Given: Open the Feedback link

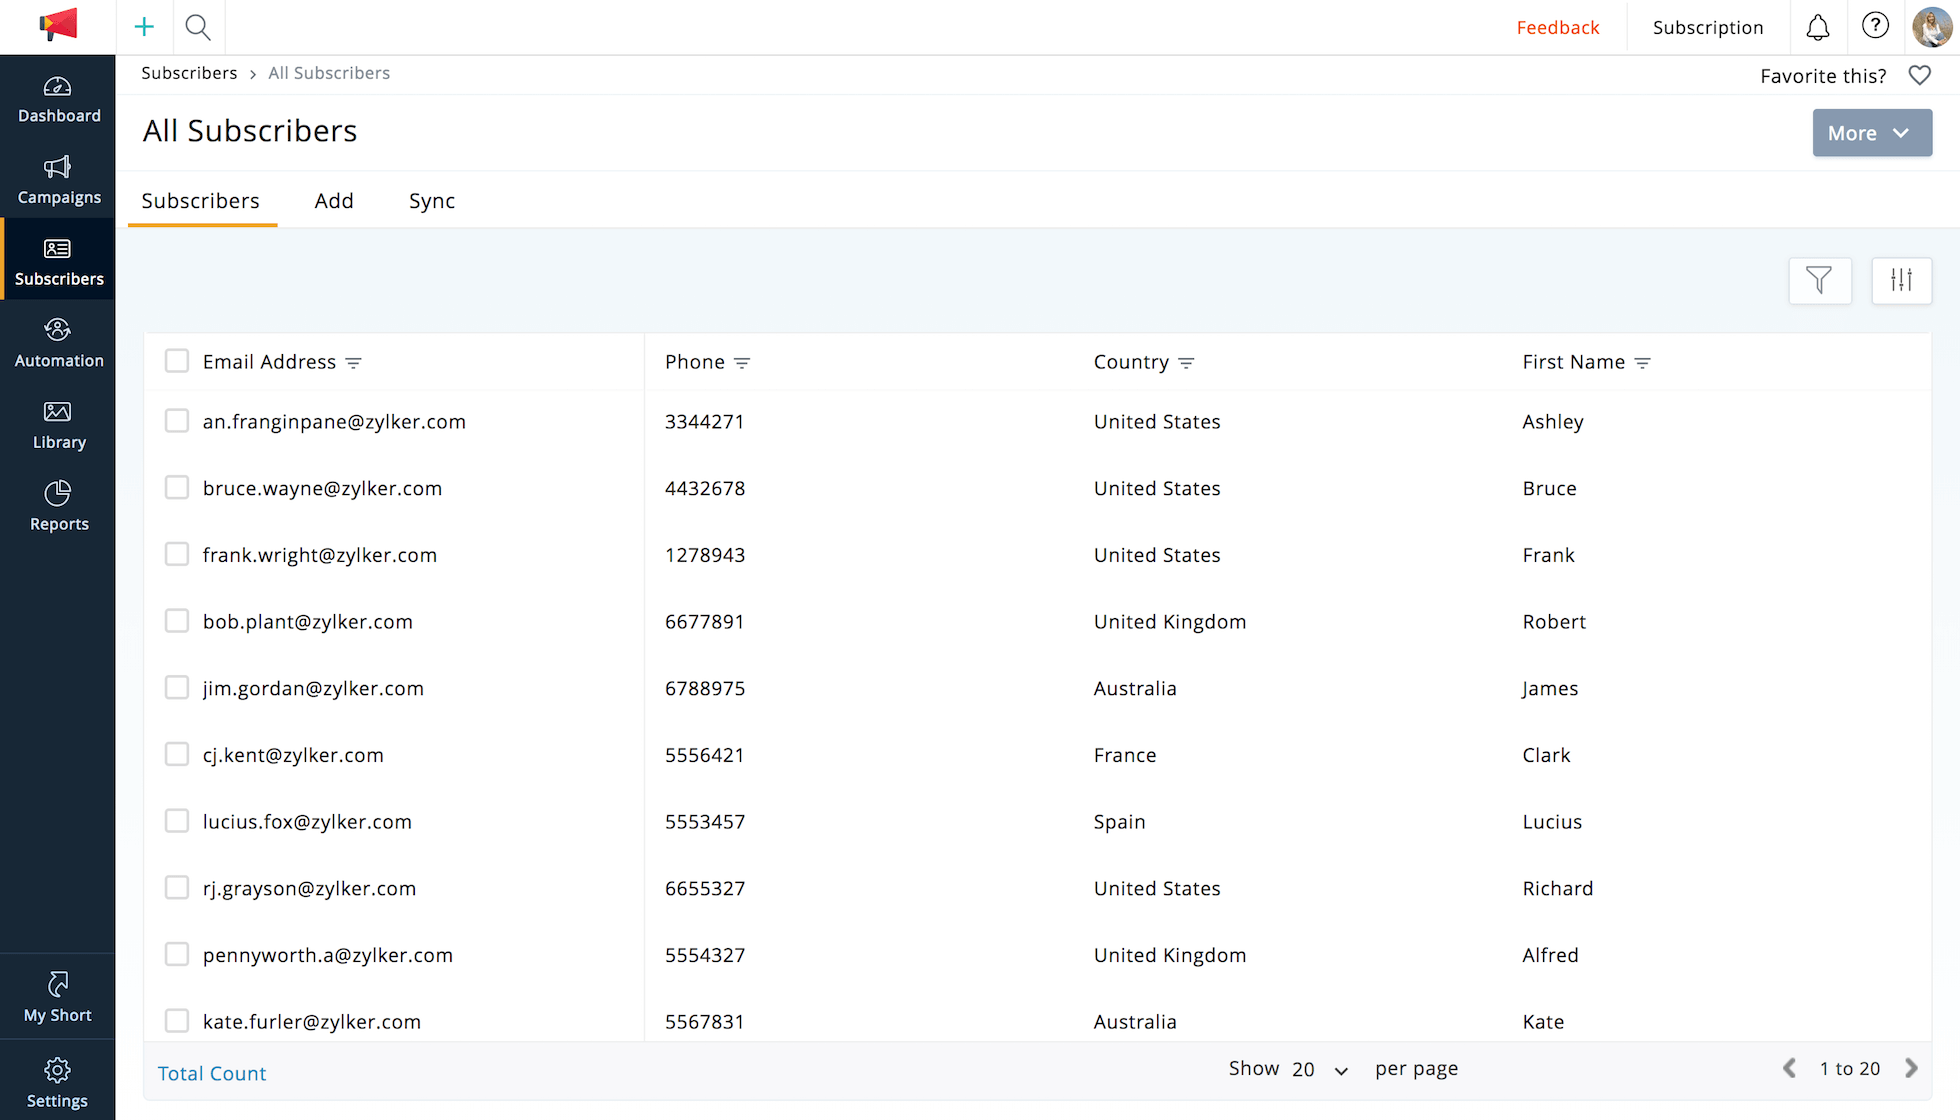Looking at the screenshot, I should pos(1557,27).
